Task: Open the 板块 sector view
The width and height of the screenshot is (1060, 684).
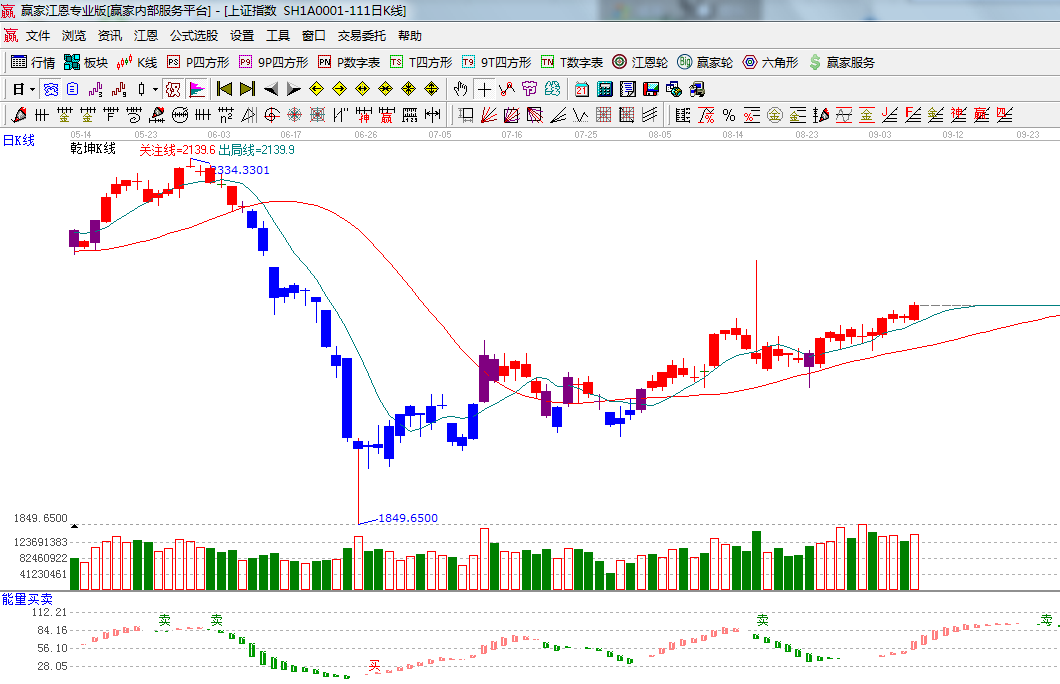Action: 85,62
